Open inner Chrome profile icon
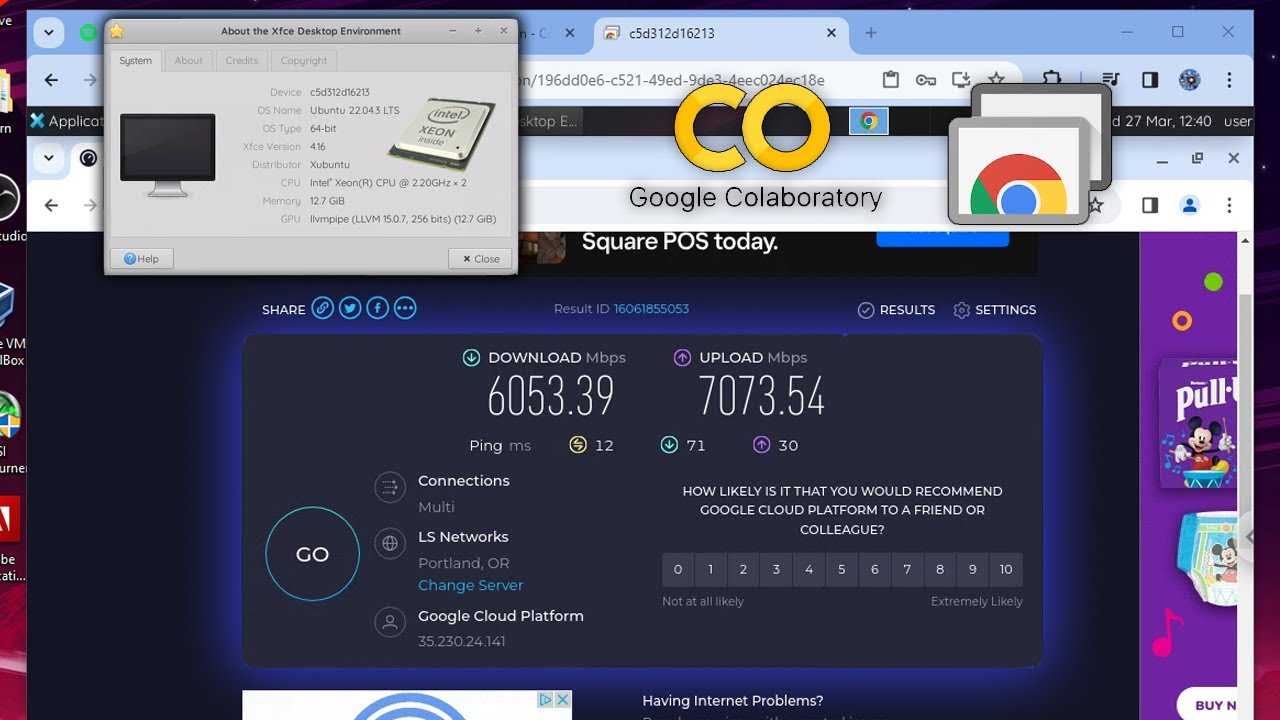 (1189, 205)
